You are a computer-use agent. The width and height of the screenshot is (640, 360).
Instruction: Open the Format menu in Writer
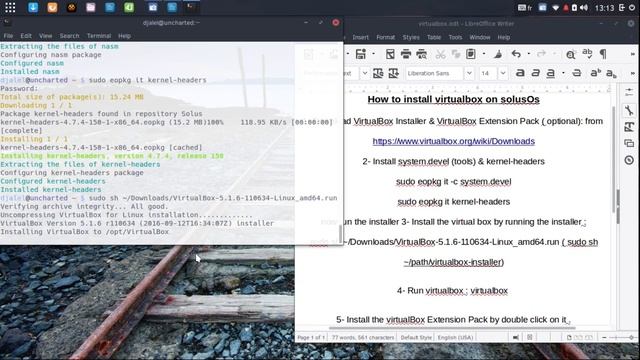click(x=385, y=37)
